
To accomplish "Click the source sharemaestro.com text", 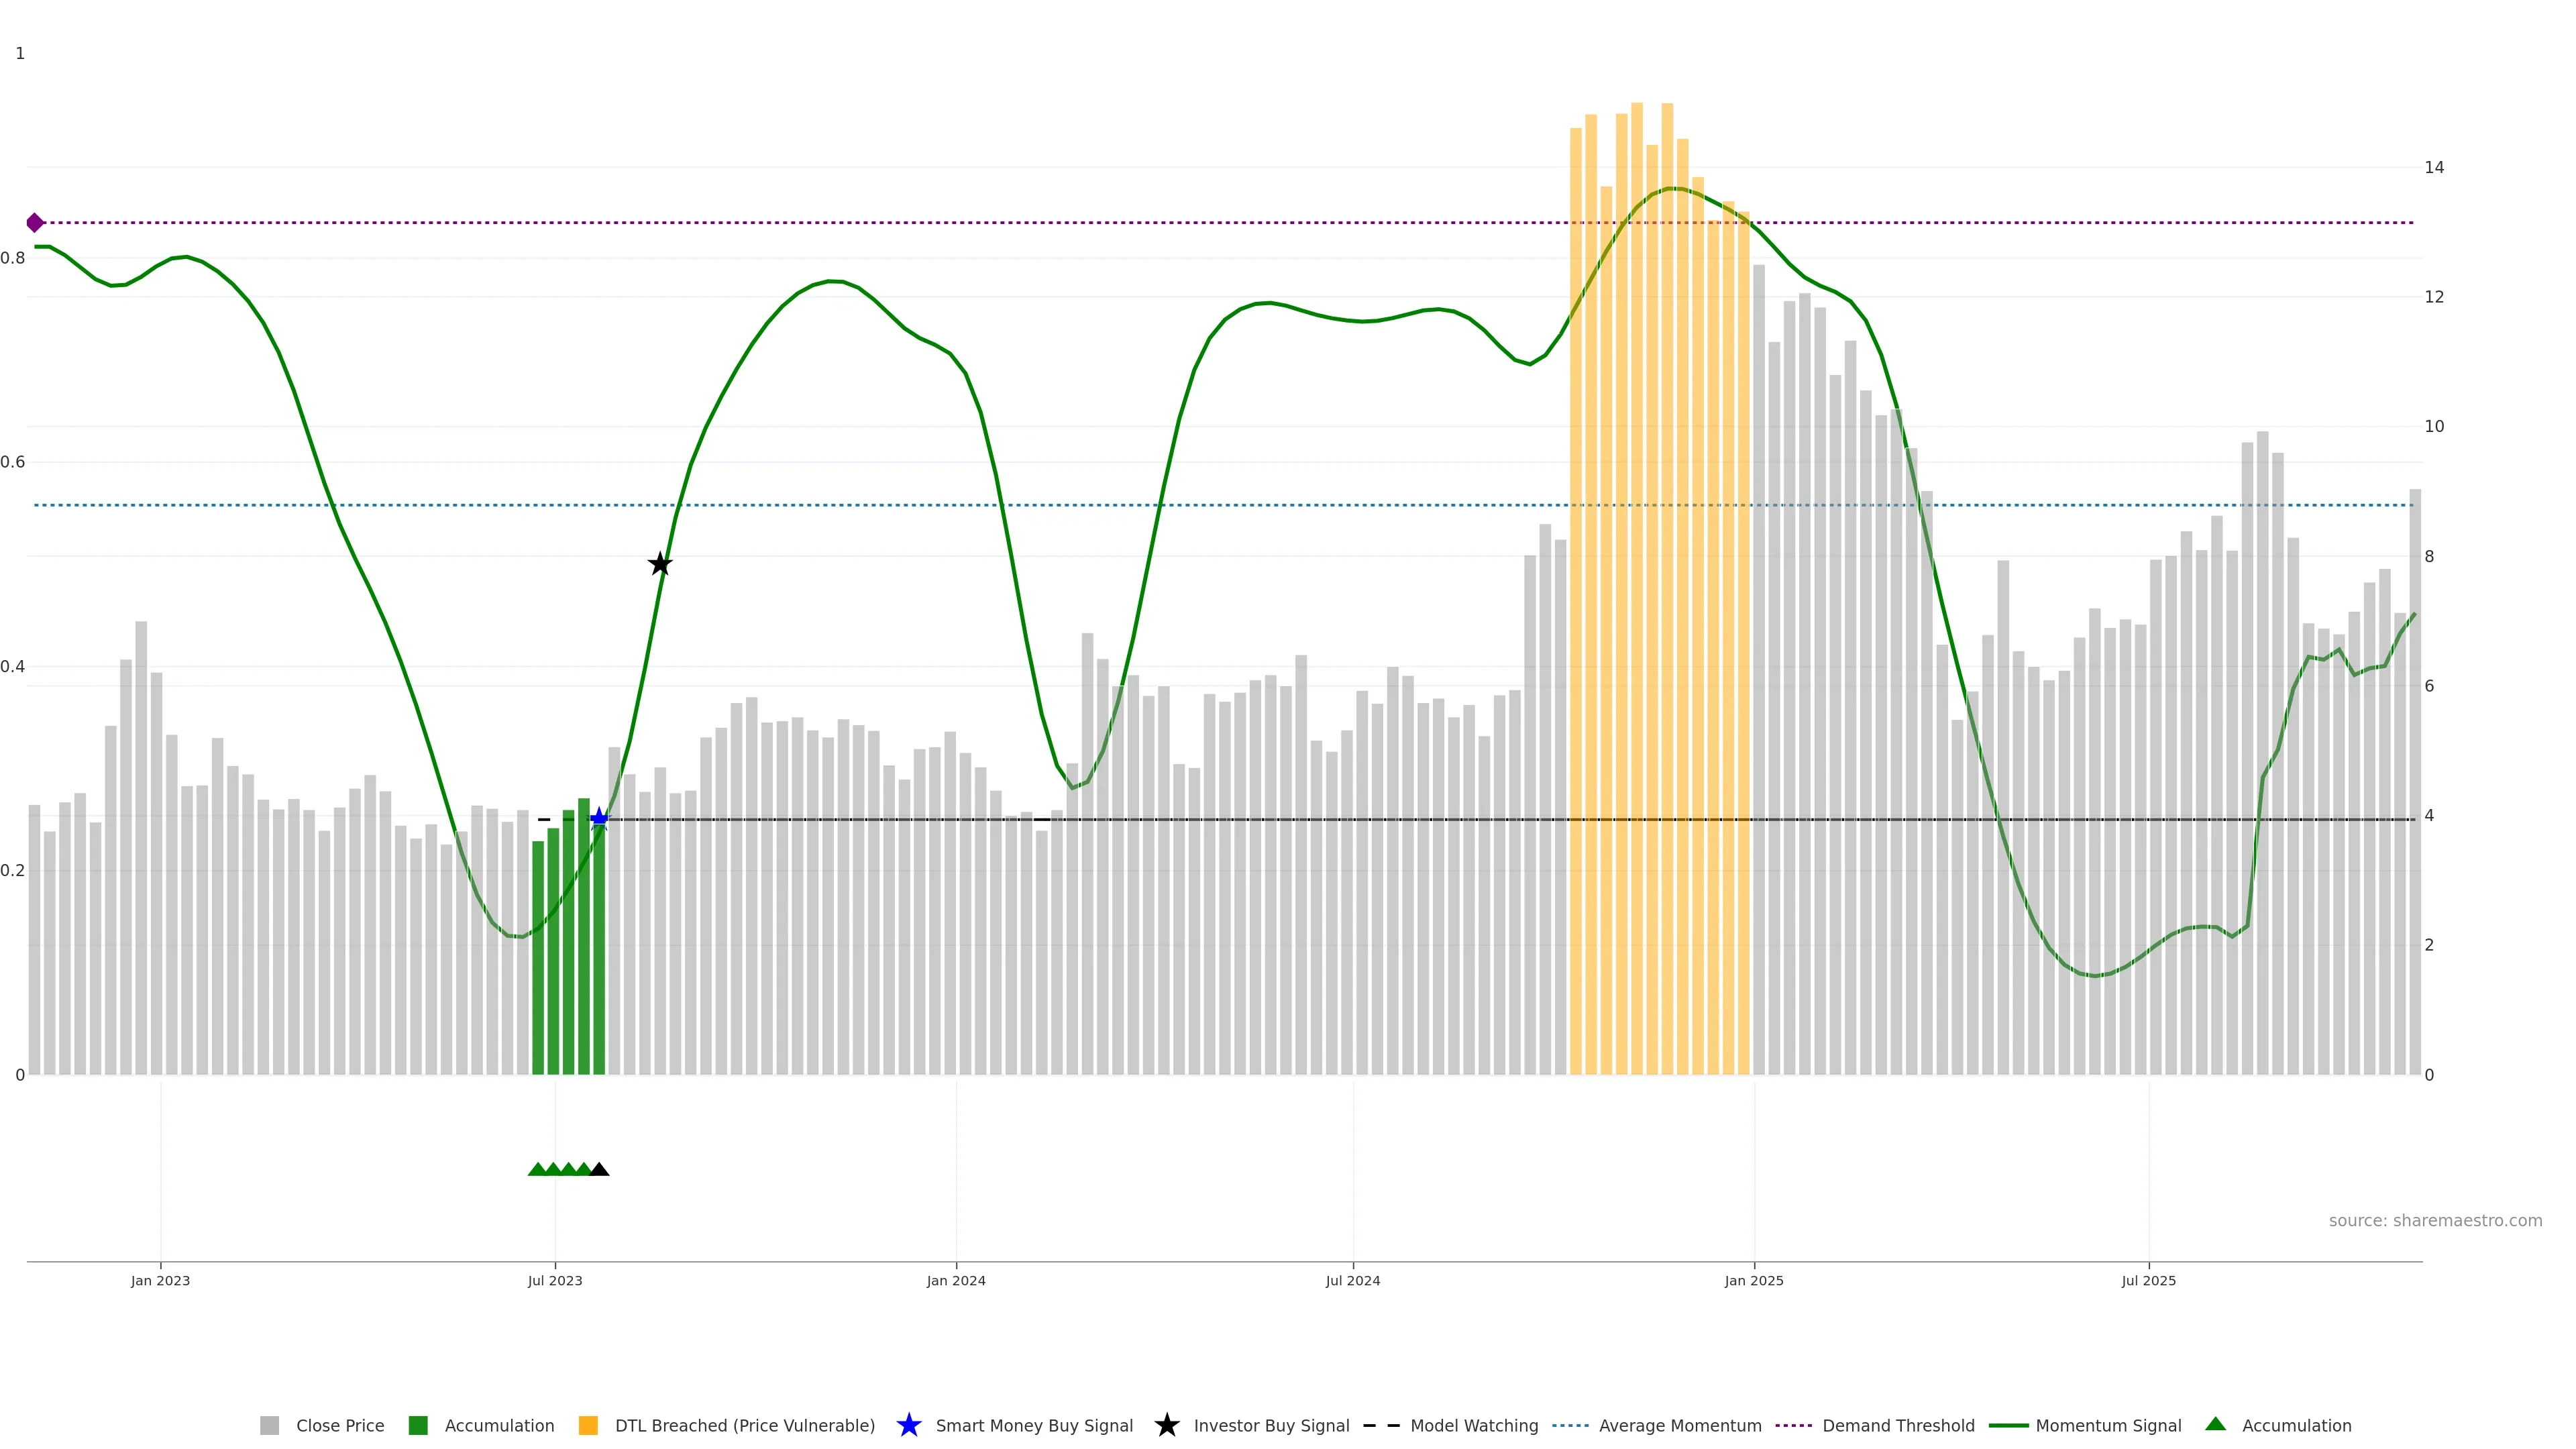I will [2435, 1221].
